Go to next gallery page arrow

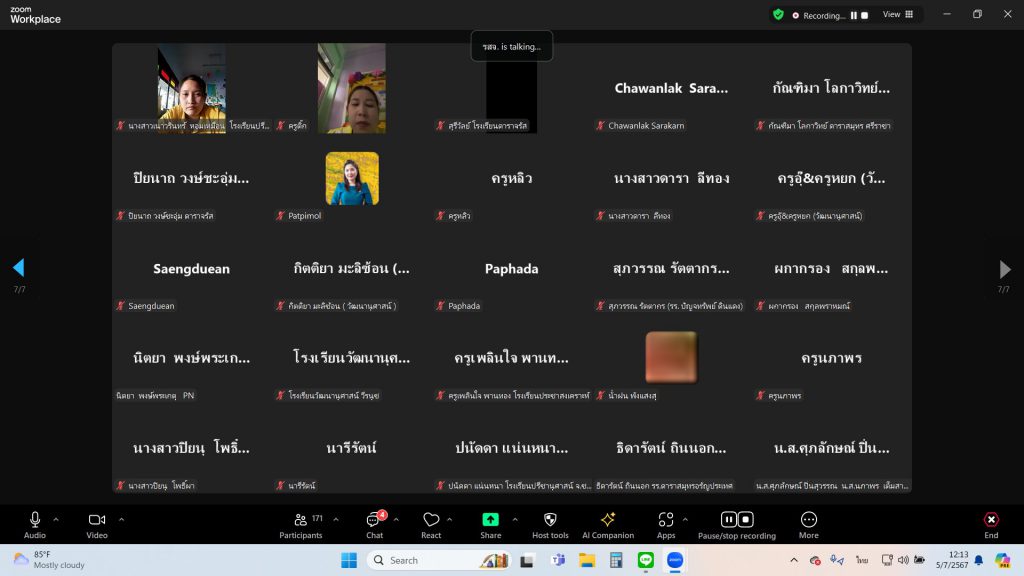1005,269
